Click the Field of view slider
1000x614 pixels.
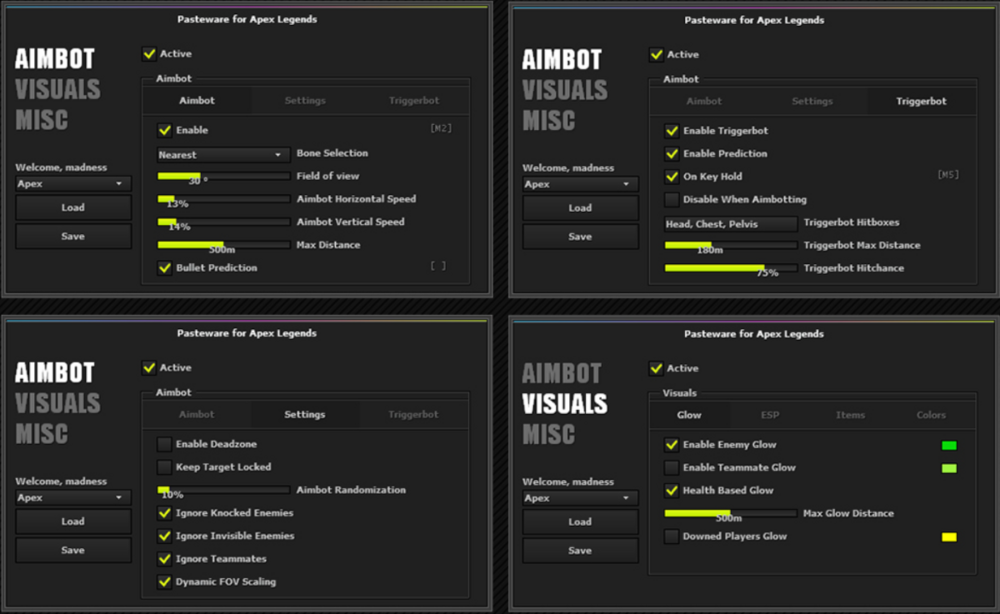click(223, 176)
